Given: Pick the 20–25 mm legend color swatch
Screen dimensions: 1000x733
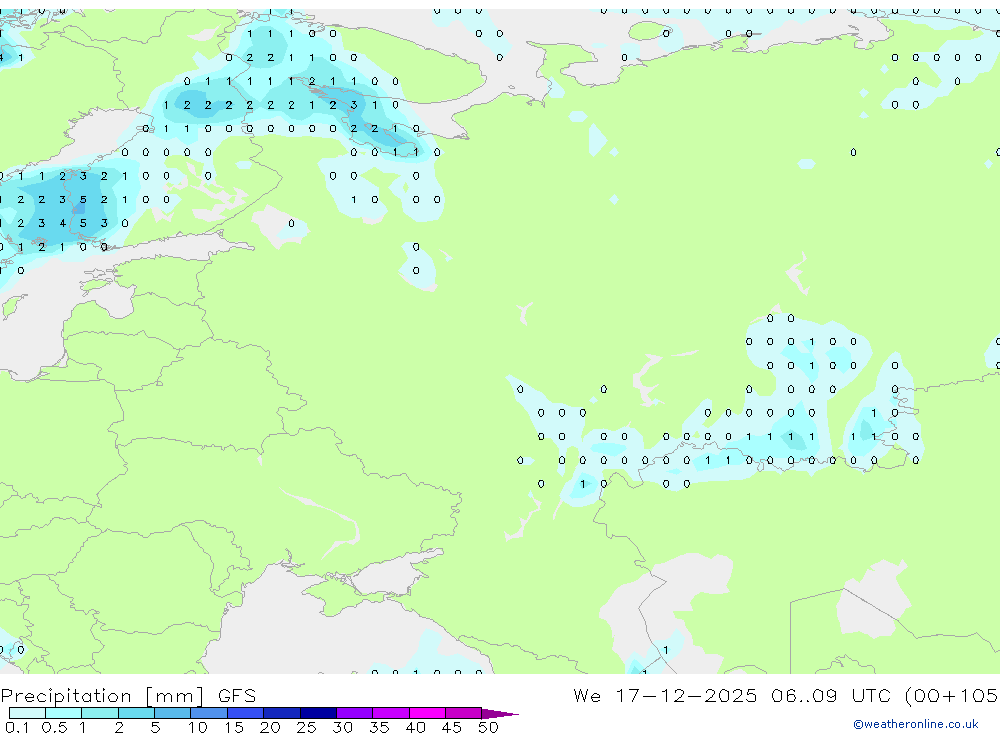Looking at the screenshot, I should tap(282, 713).
